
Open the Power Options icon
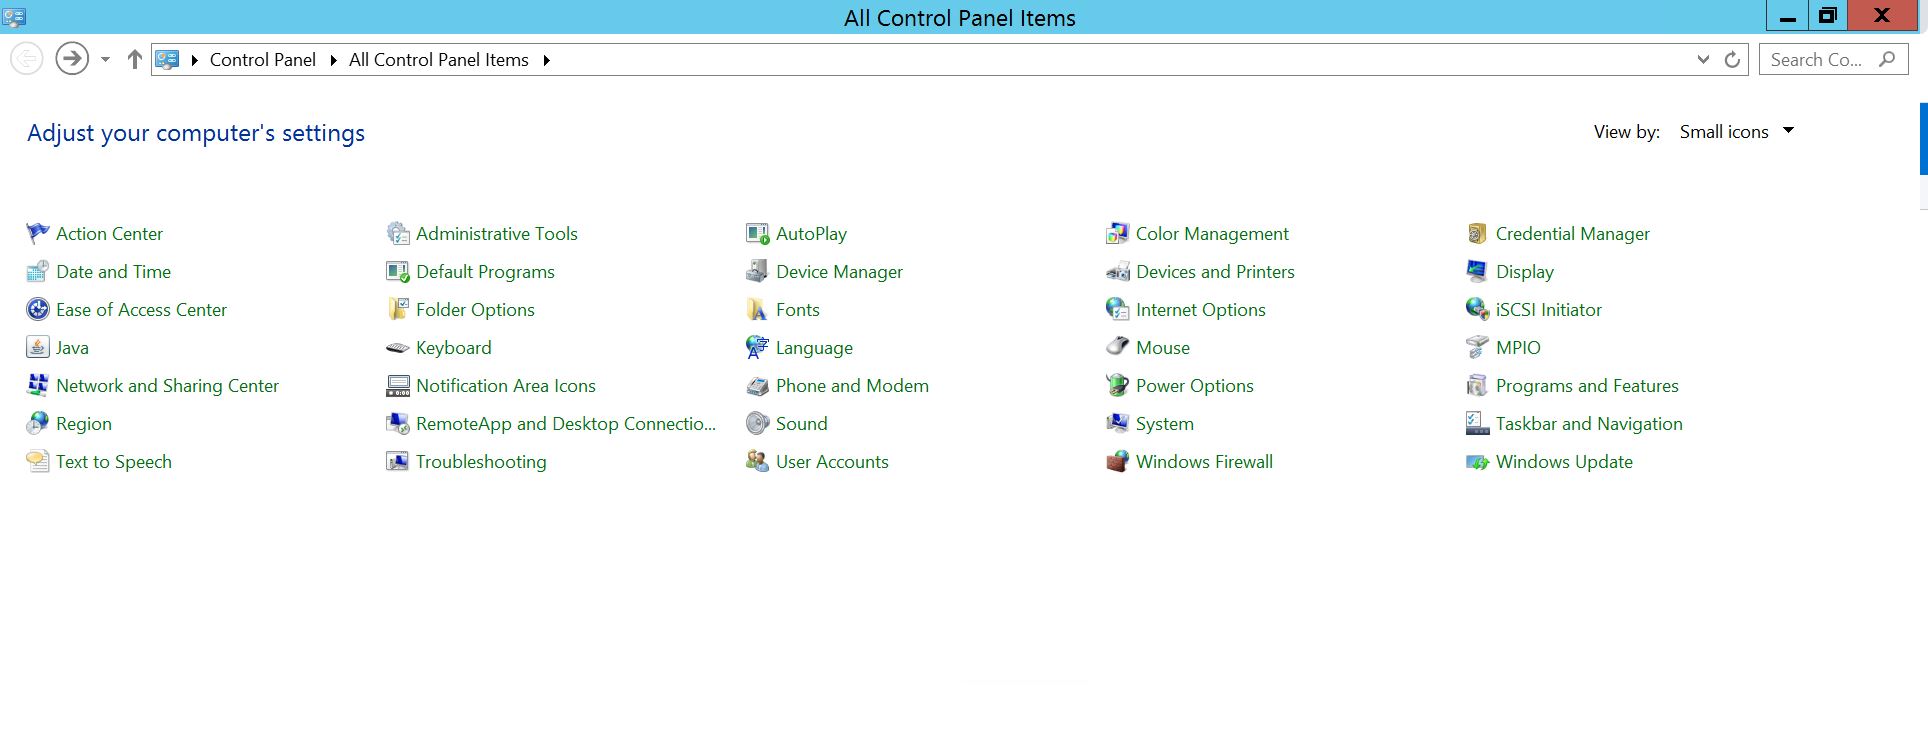(1118, 386)
